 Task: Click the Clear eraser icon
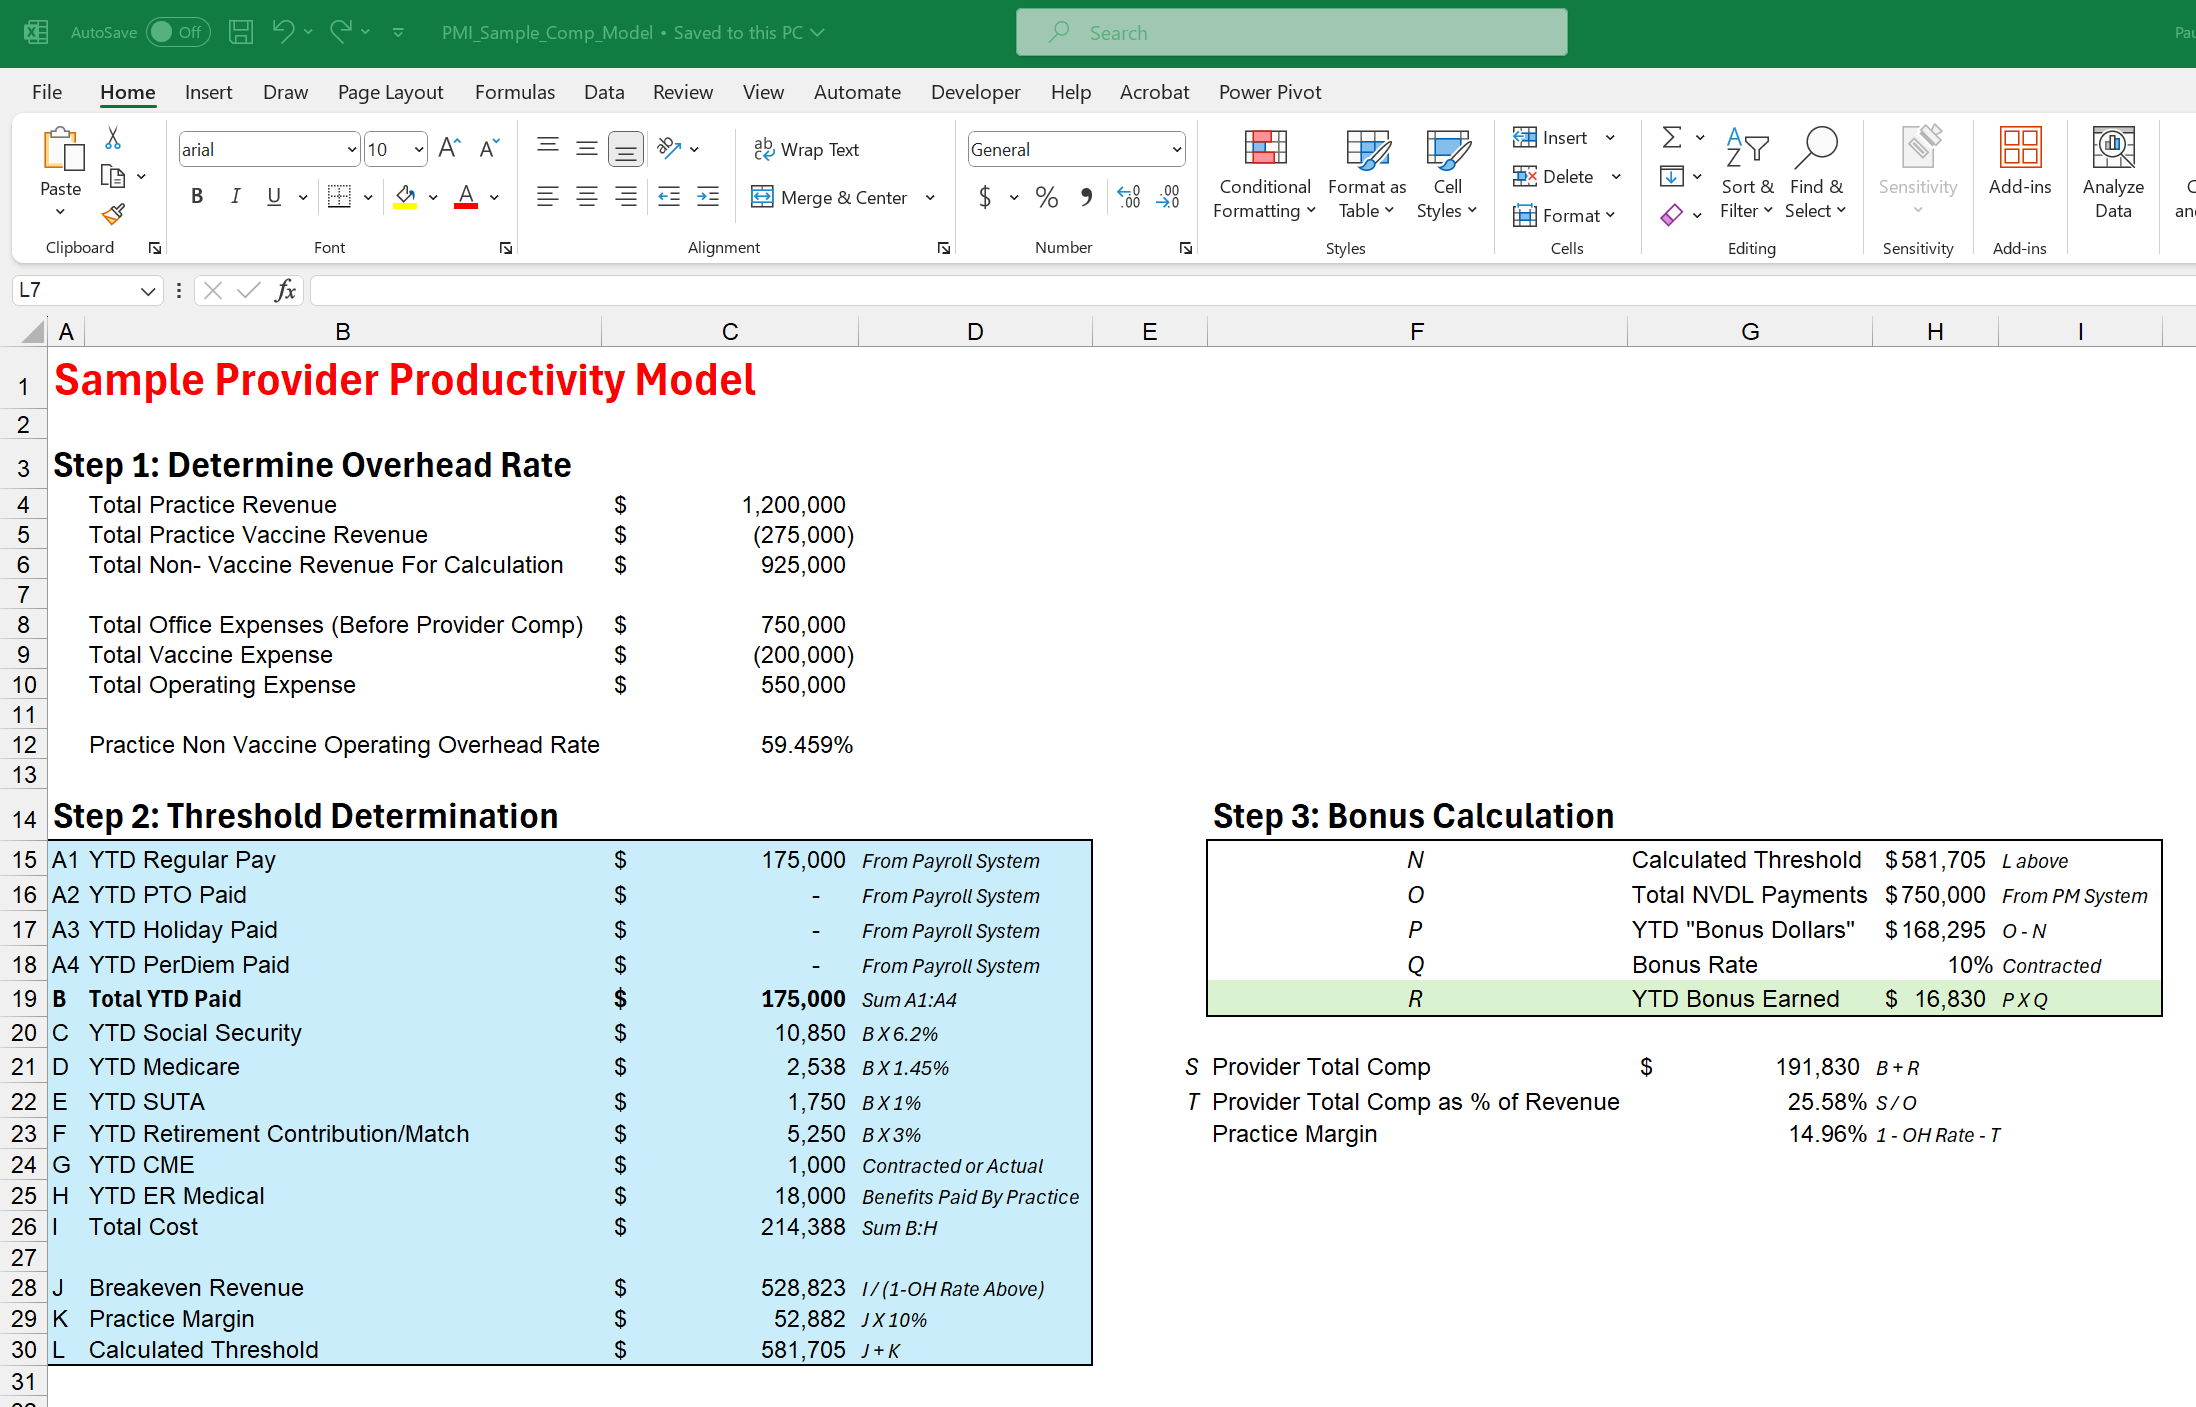point(1672,215)
